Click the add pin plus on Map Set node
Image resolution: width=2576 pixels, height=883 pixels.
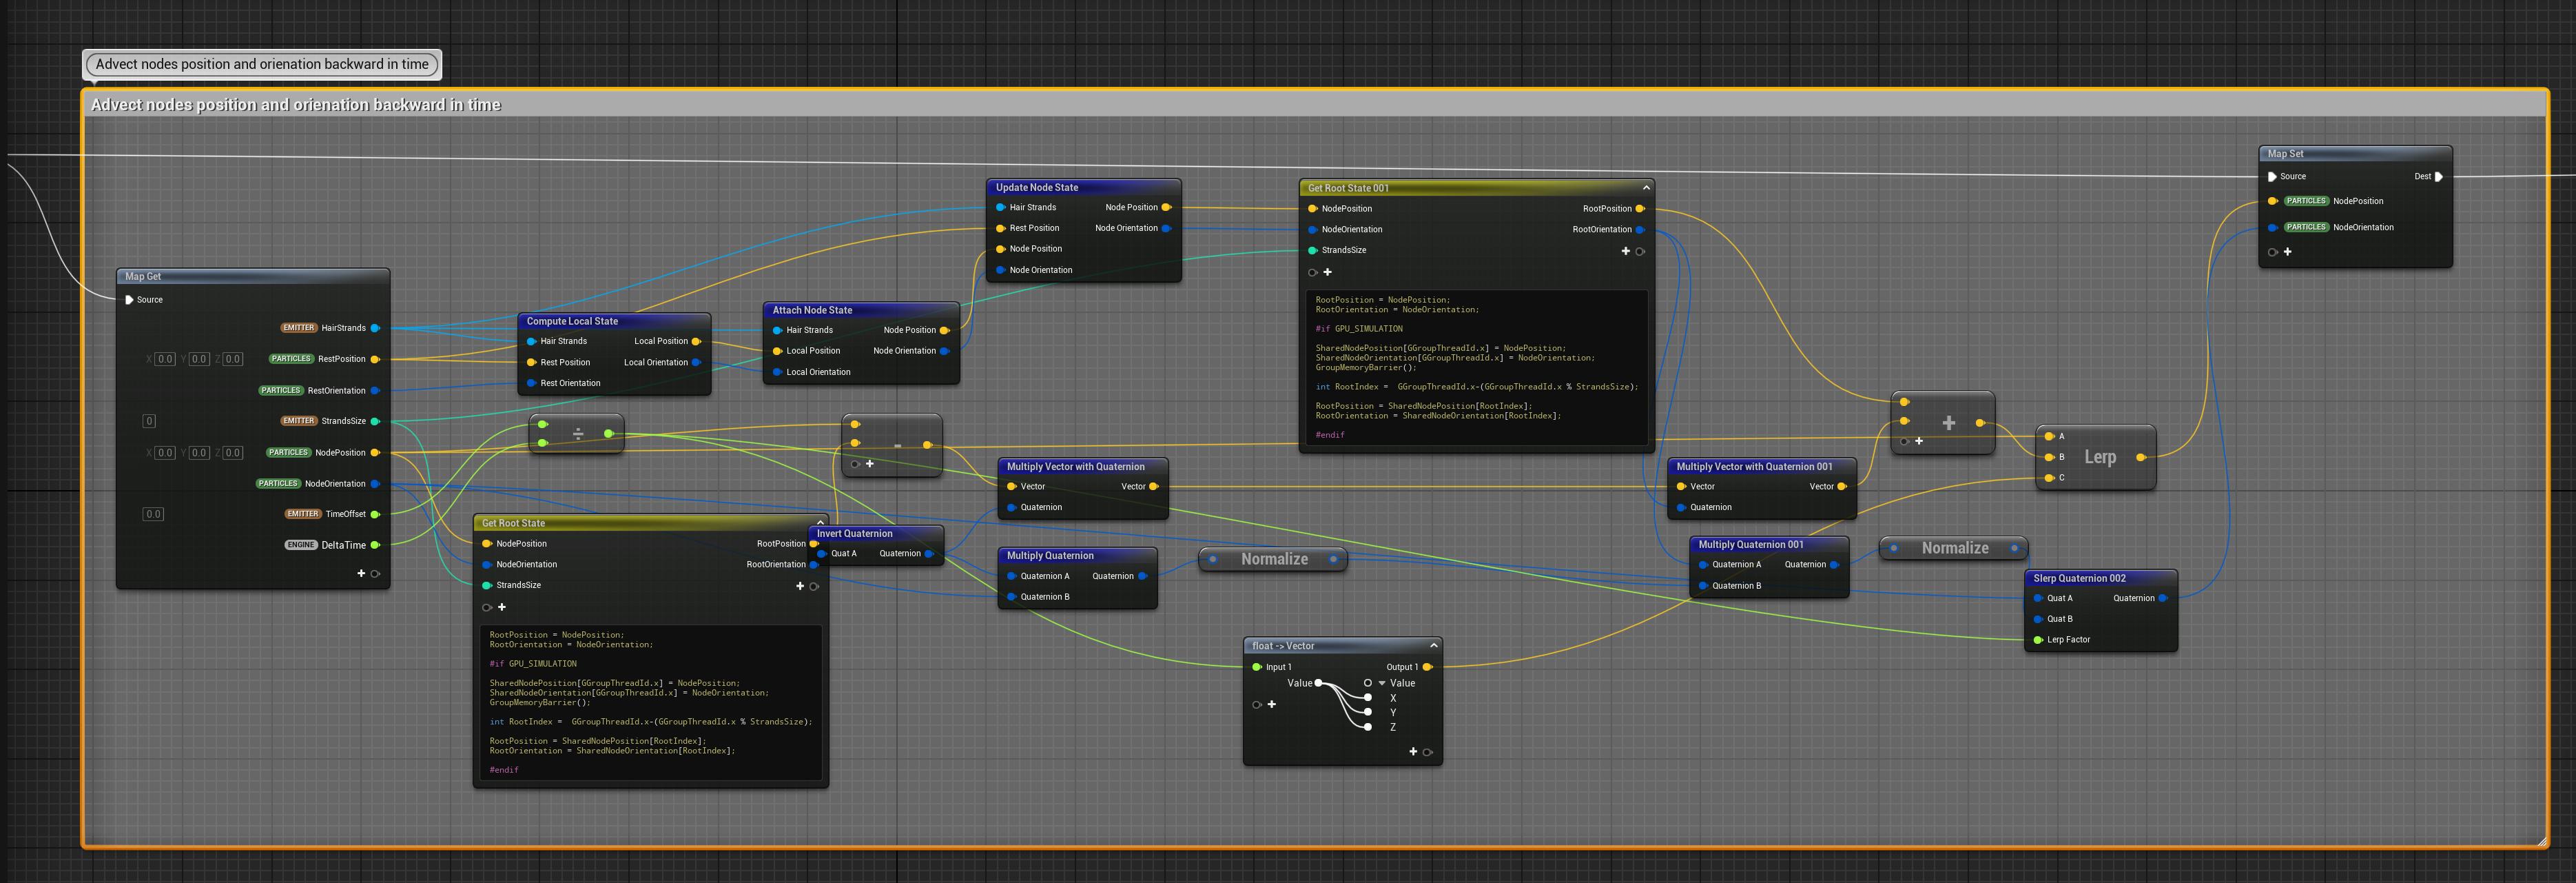[x=2287, y=252]
